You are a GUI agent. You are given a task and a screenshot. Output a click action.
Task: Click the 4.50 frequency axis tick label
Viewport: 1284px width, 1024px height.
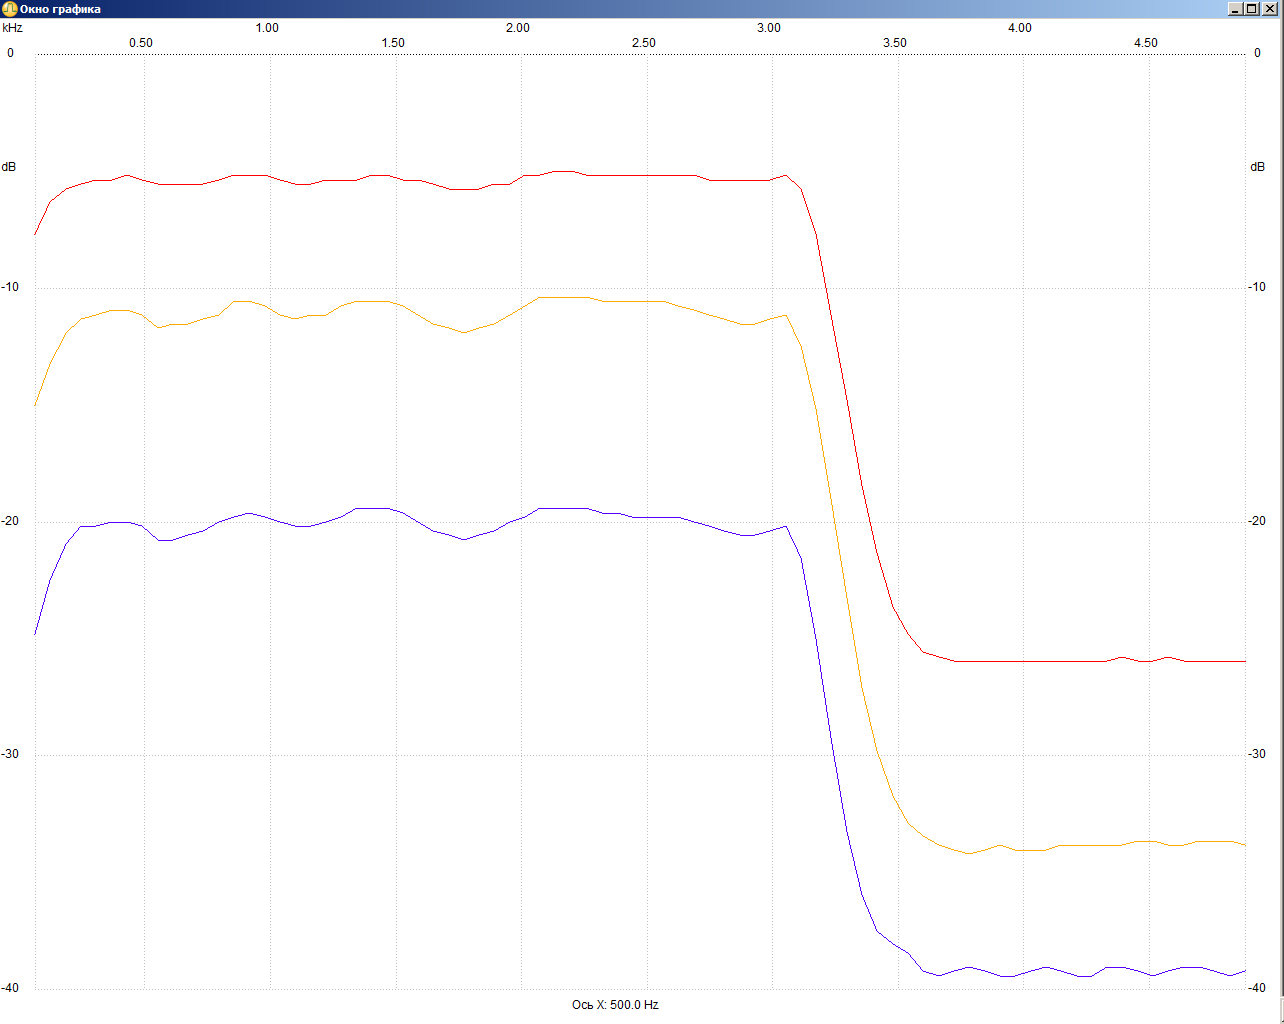1145,43
